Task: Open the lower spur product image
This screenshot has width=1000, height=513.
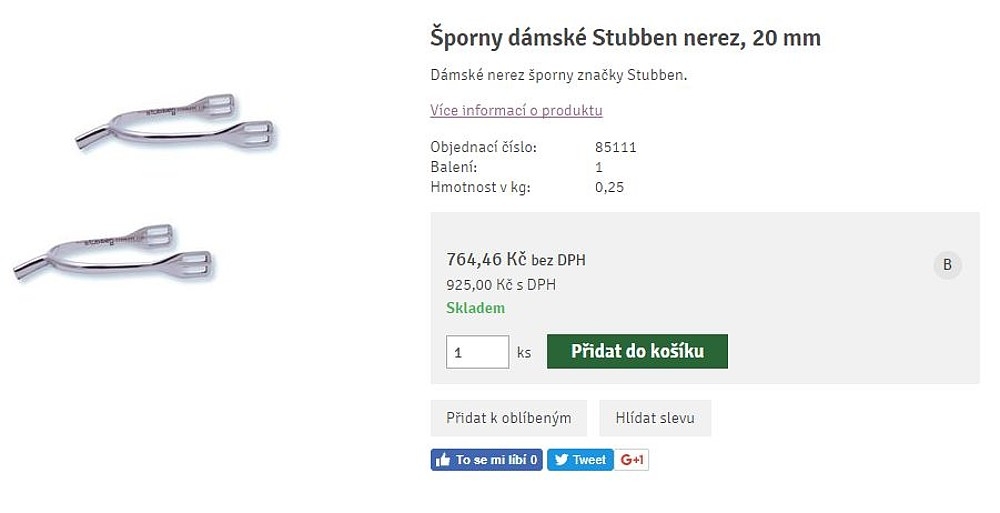Action: coord(112,253)
